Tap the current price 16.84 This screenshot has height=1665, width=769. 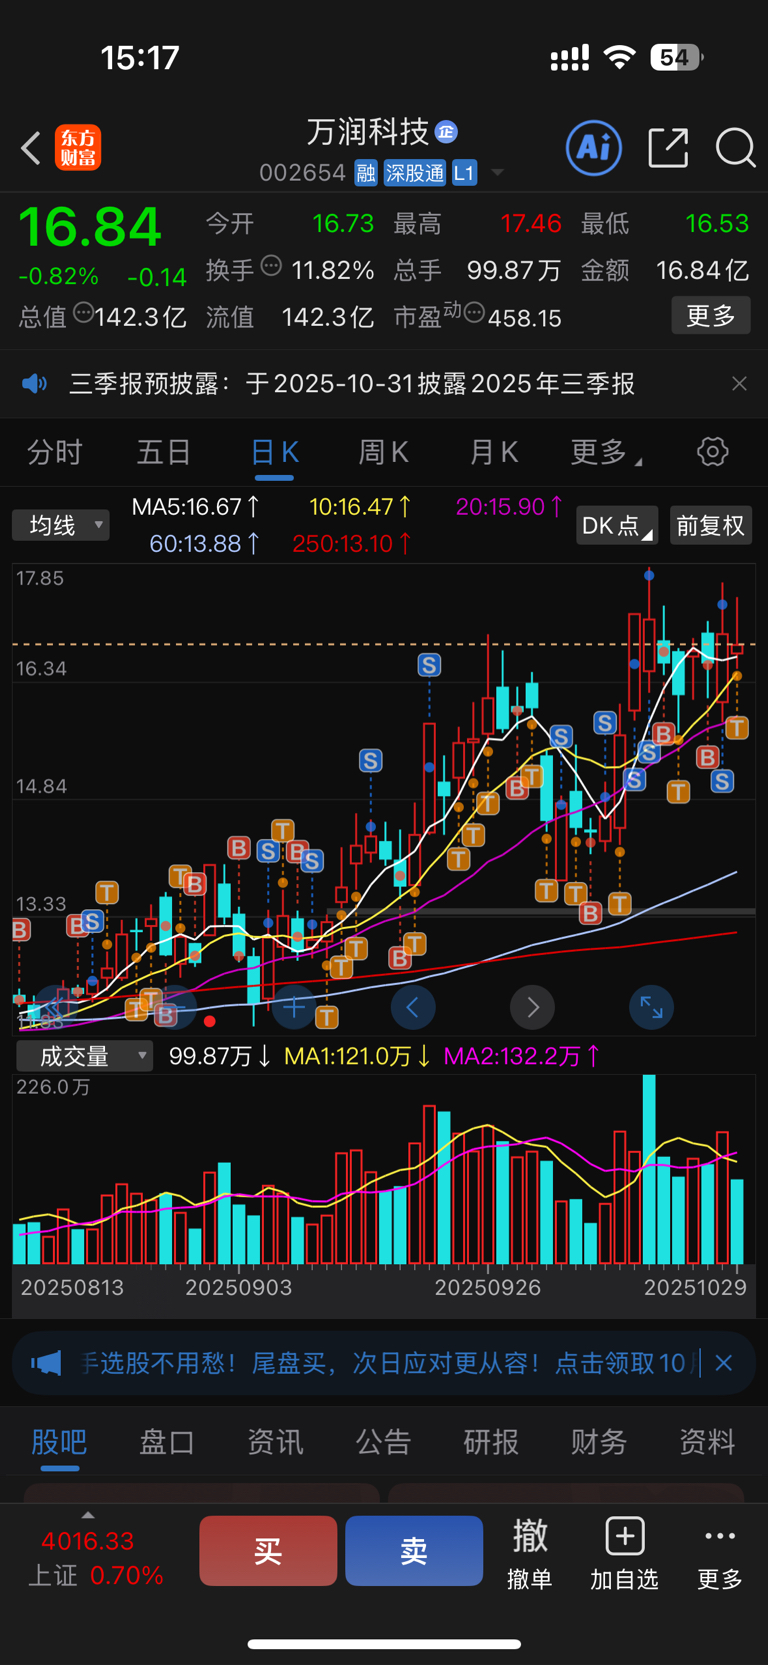(90, 227)
